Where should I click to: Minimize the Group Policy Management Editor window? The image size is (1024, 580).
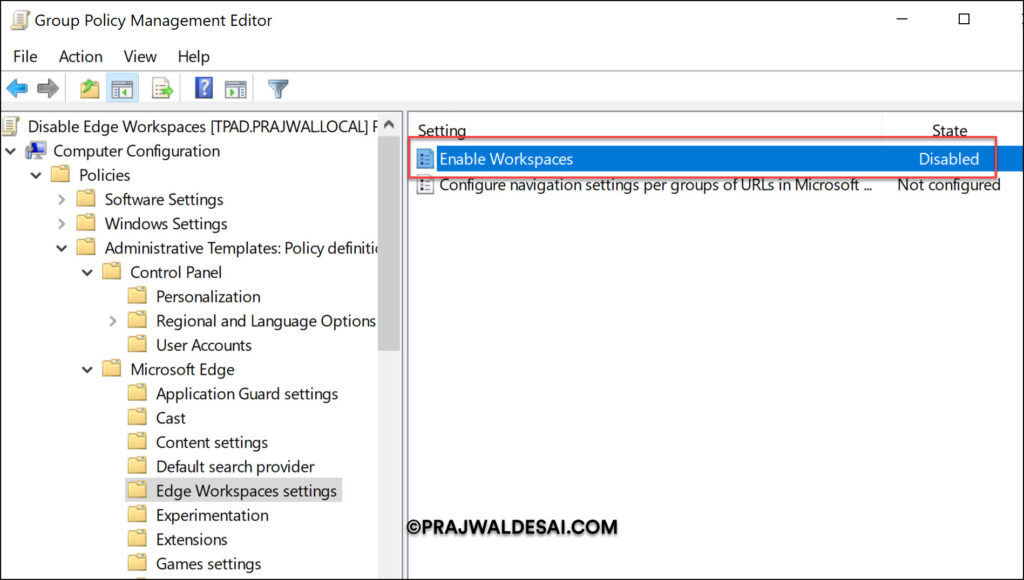902,20
